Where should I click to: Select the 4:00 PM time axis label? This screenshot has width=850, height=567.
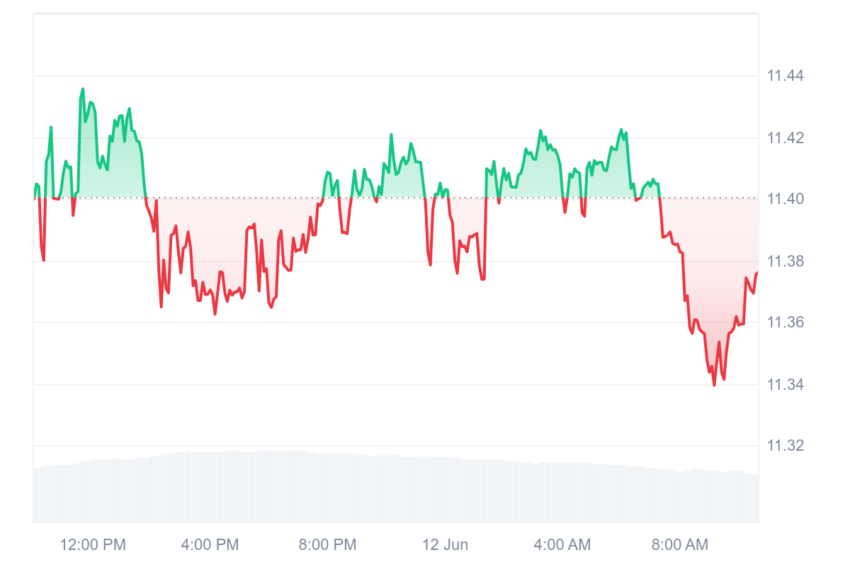pyautogui.click(x=210, y=544)
